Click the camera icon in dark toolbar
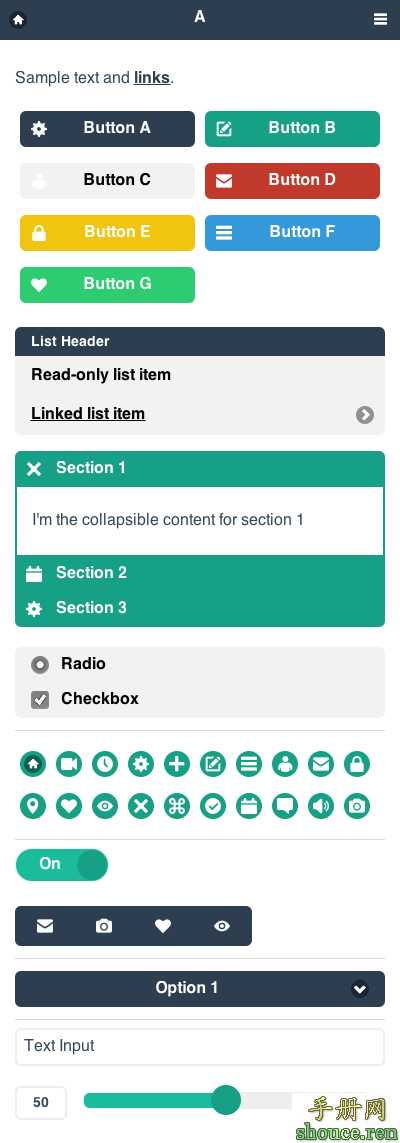Viewport: 400px width, 1143px height. [x=104, y=926]
